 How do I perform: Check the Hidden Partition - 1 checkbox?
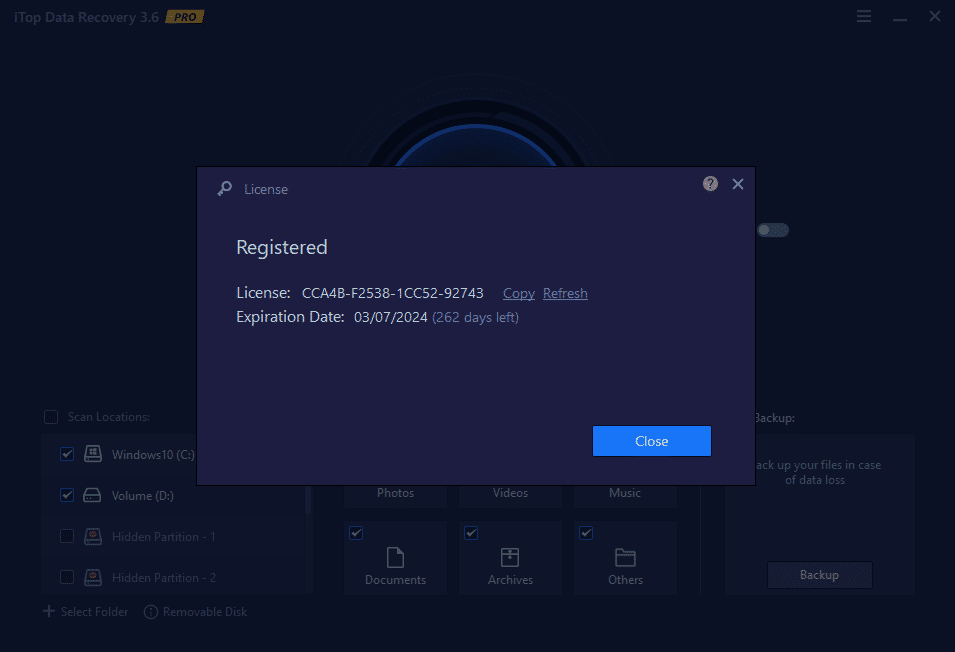[x=67, y=536]
